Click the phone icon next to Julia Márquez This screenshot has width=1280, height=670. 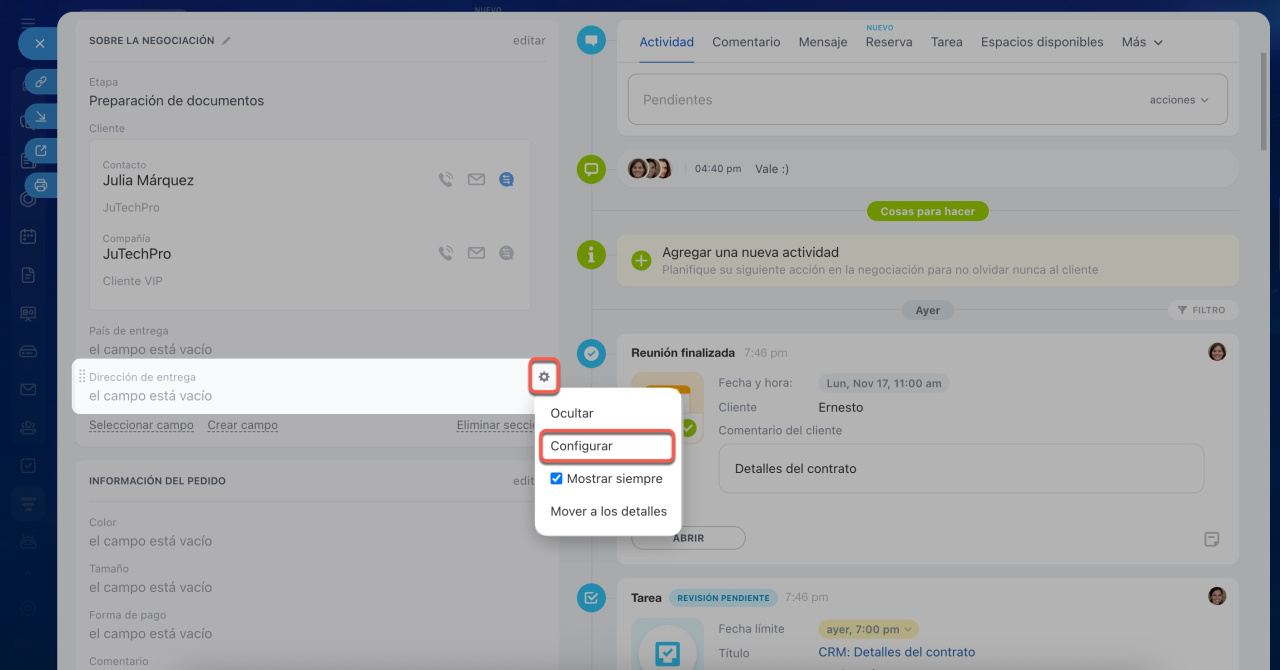click(446, 180)
